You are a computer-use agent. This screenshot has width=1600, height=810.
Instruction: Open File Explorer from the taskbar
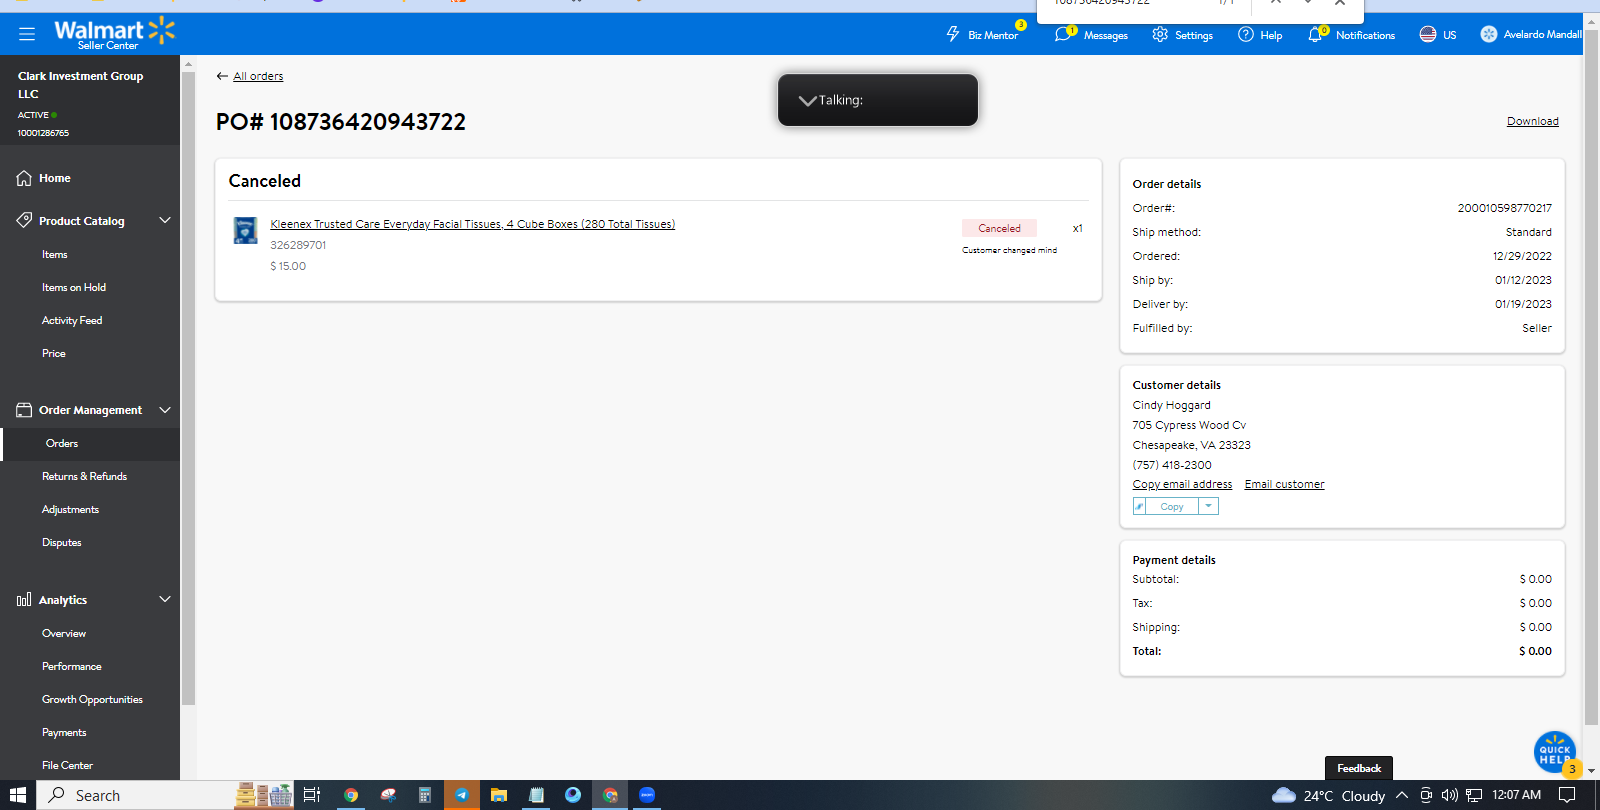(x=499, y=795)
